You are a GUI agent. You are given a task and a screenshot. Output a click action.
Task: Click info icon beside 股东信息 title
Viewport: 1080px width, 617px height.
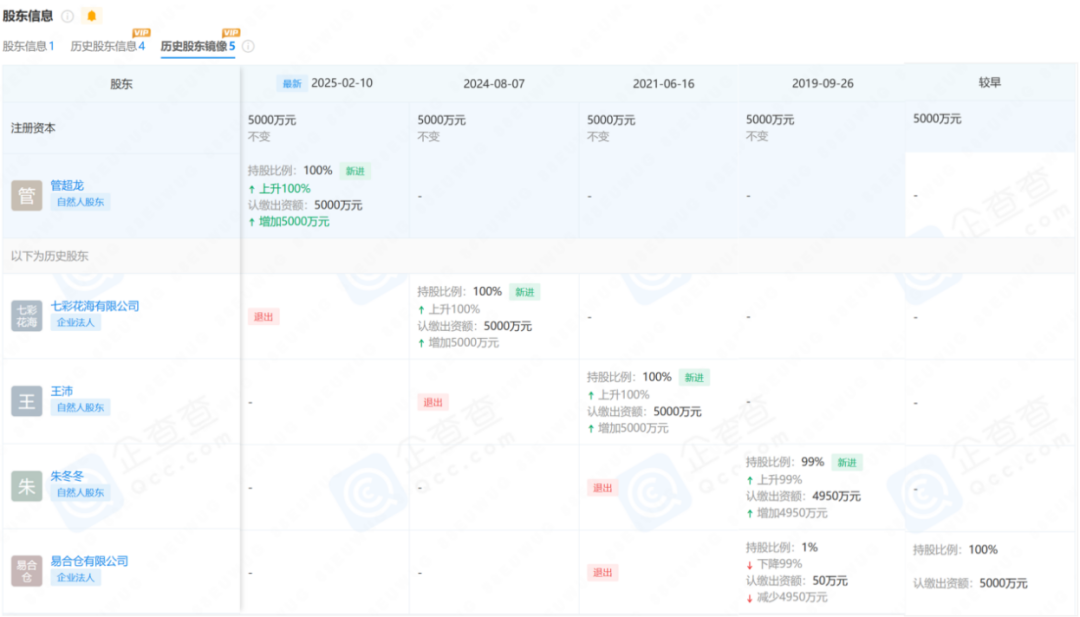coord(67,16)
